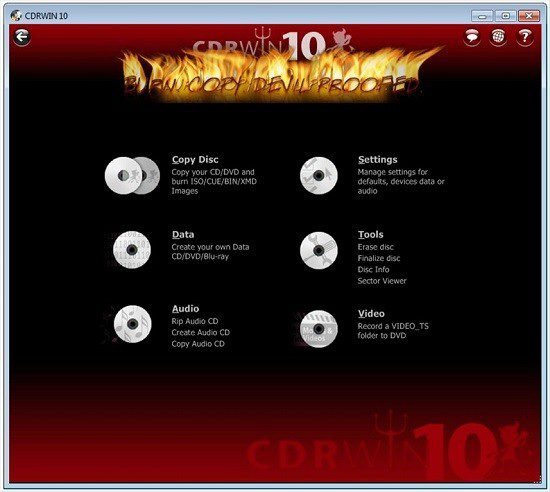
Task: Click the Audio music-note disc icon
Action: pos(132,324)
